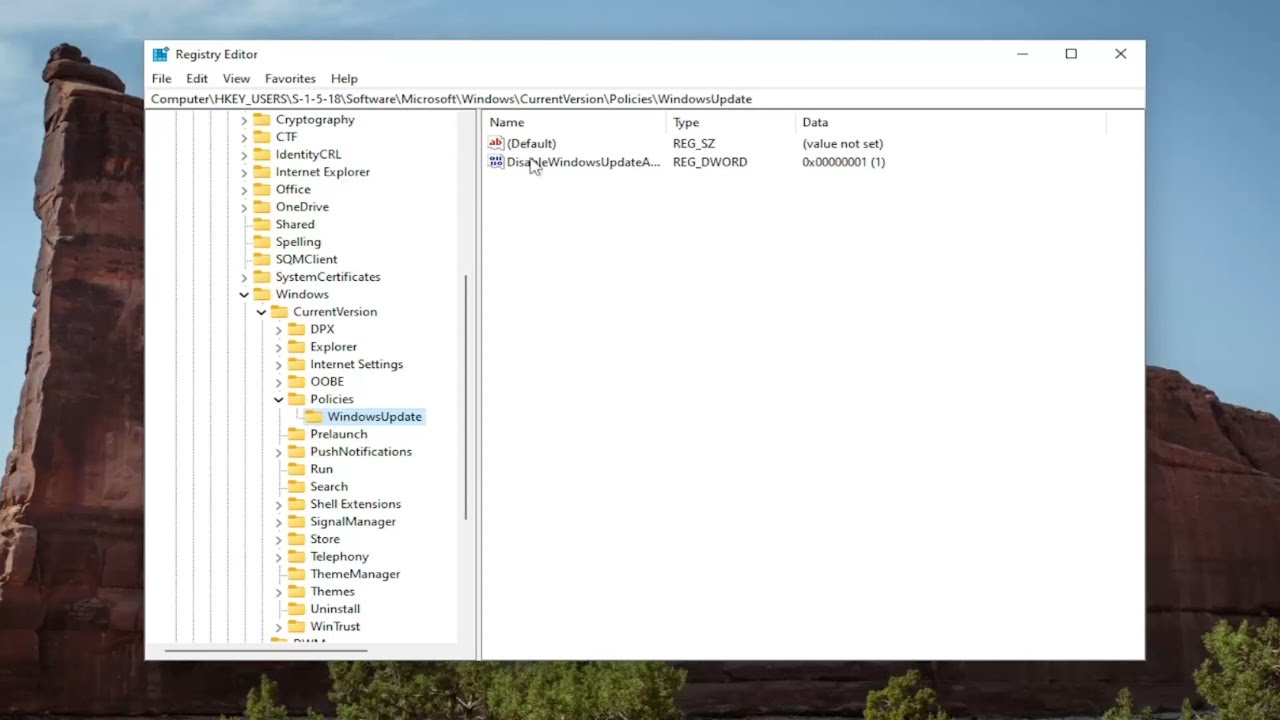Viewport: 1280px width, 720px height.
Task: Select the Uninstall folder icon
Action: [x=296, y=610]
